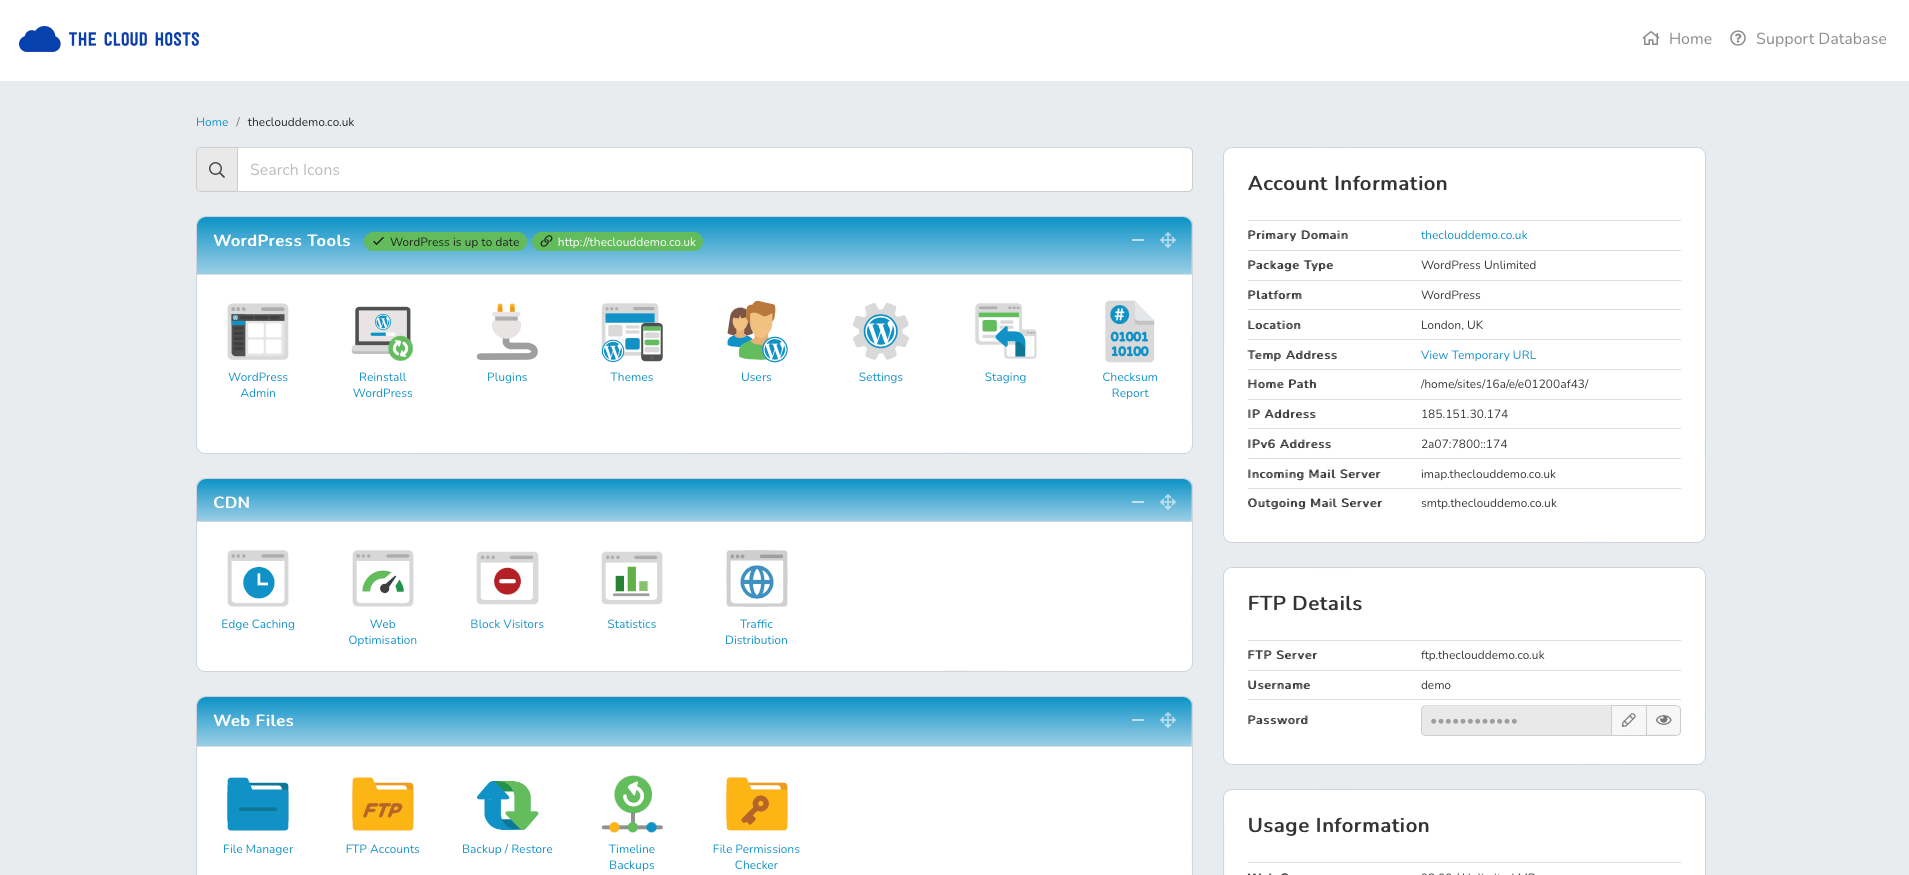Click the theclouddemo.co.uk breadcrumb text
The width and height of the screenshot is (1909, 875).
pos(301,122)
